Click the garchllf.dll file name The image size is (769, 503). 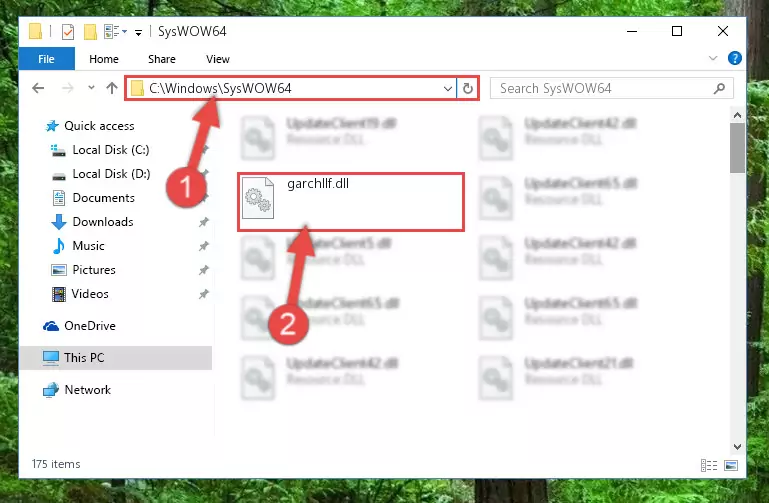click(318, 184)
